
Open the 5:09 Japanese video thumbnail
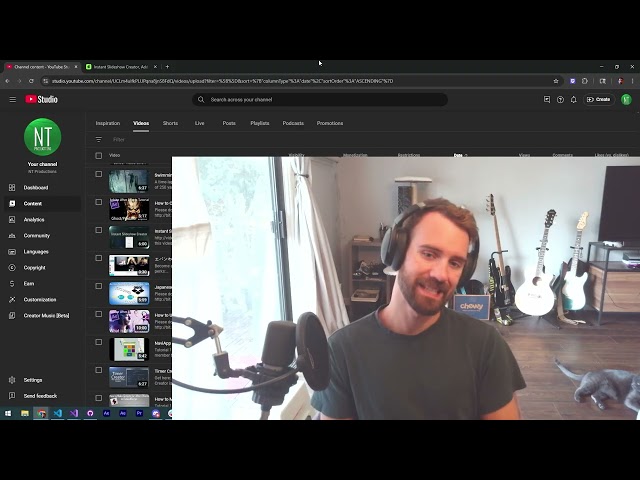pyautogui.click(x=129, y=293)
